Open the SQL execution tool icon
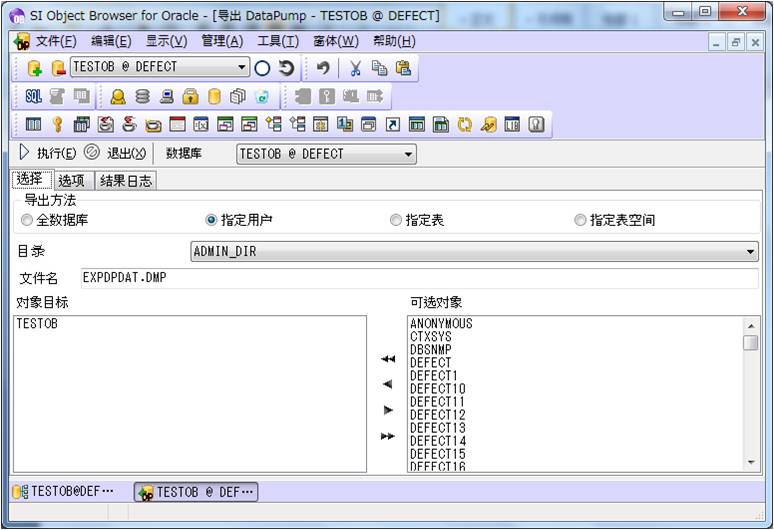 tap(33, 96)
